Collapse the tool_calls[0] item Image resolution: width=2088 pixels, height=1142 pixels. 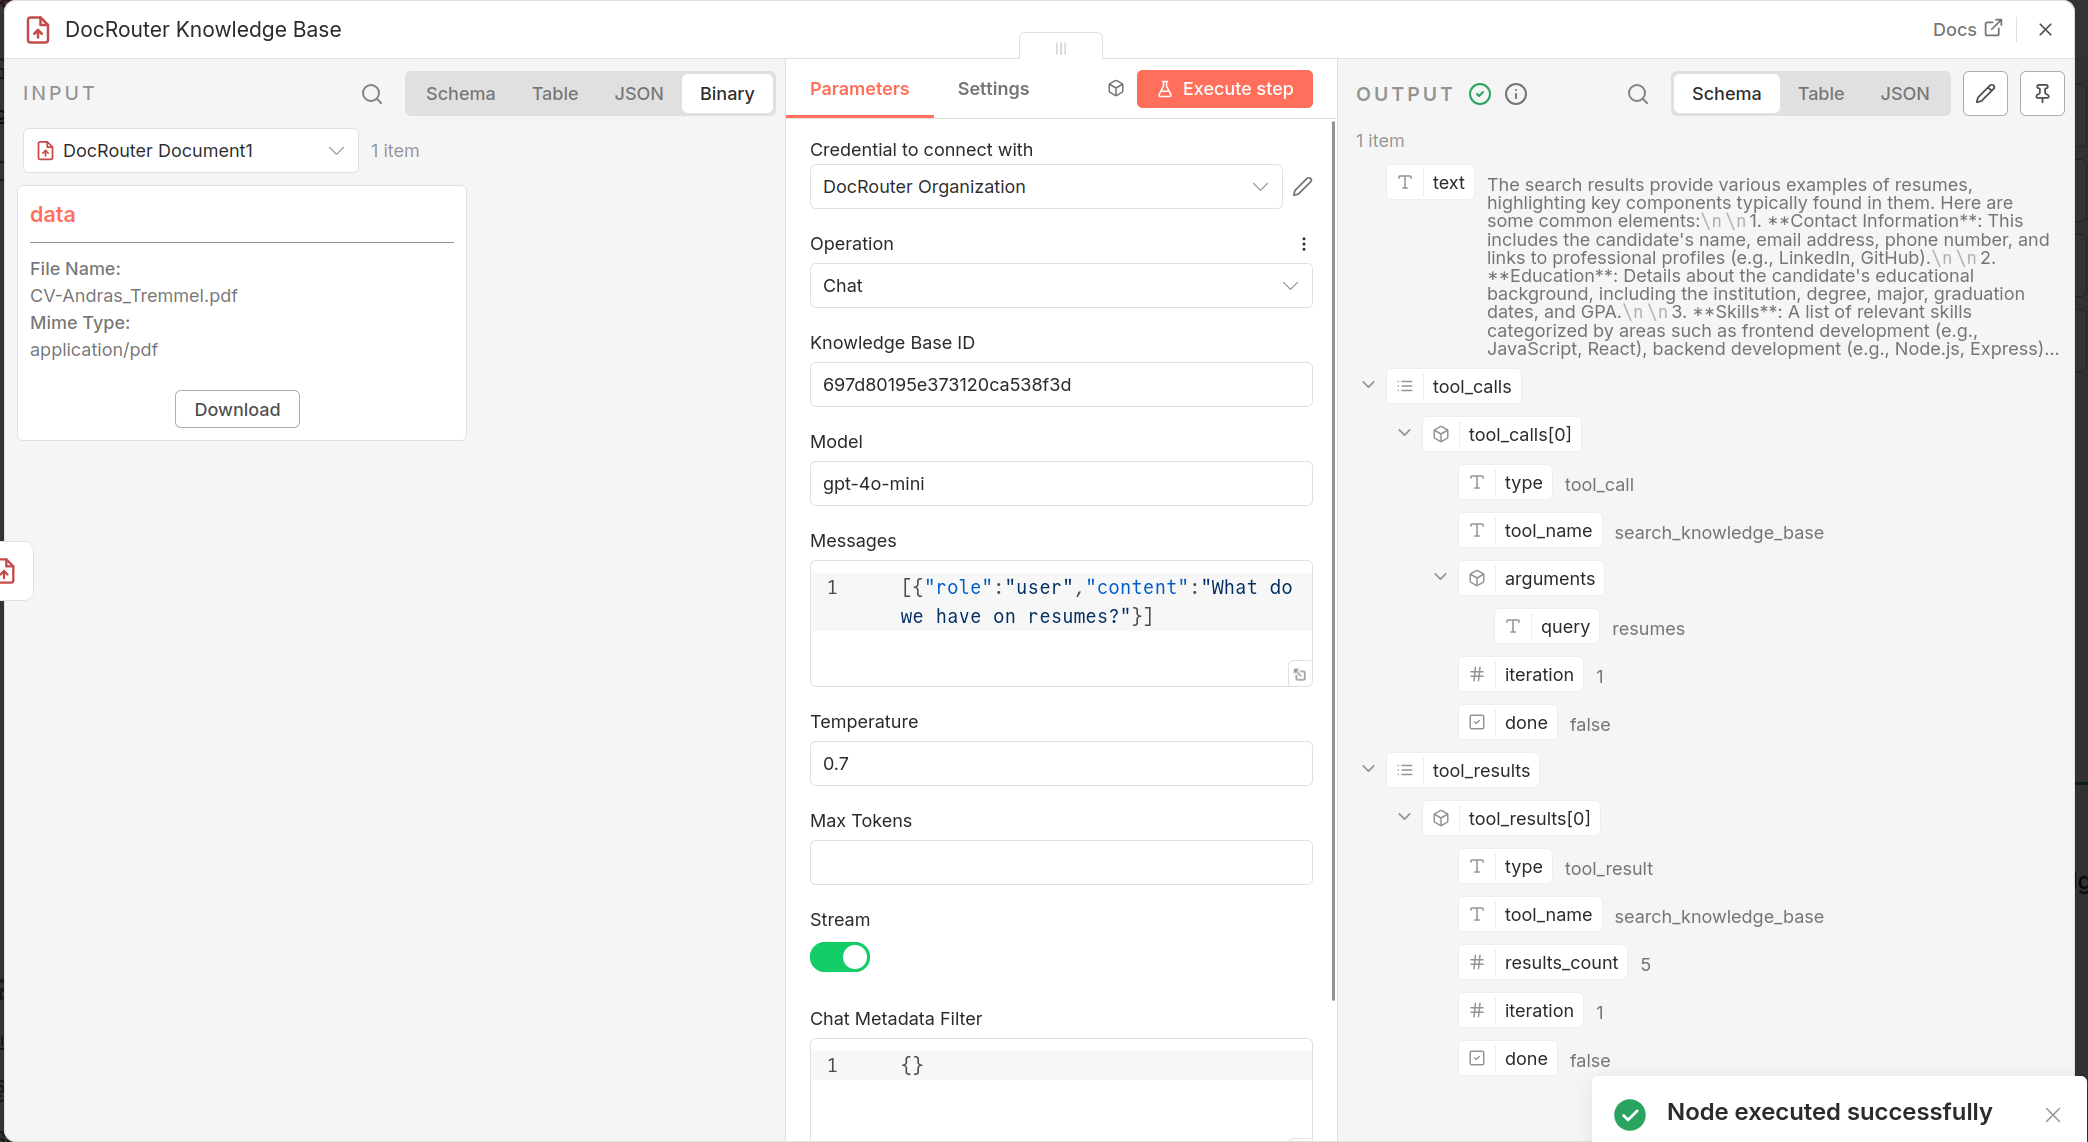click(x=1404, y=433)
